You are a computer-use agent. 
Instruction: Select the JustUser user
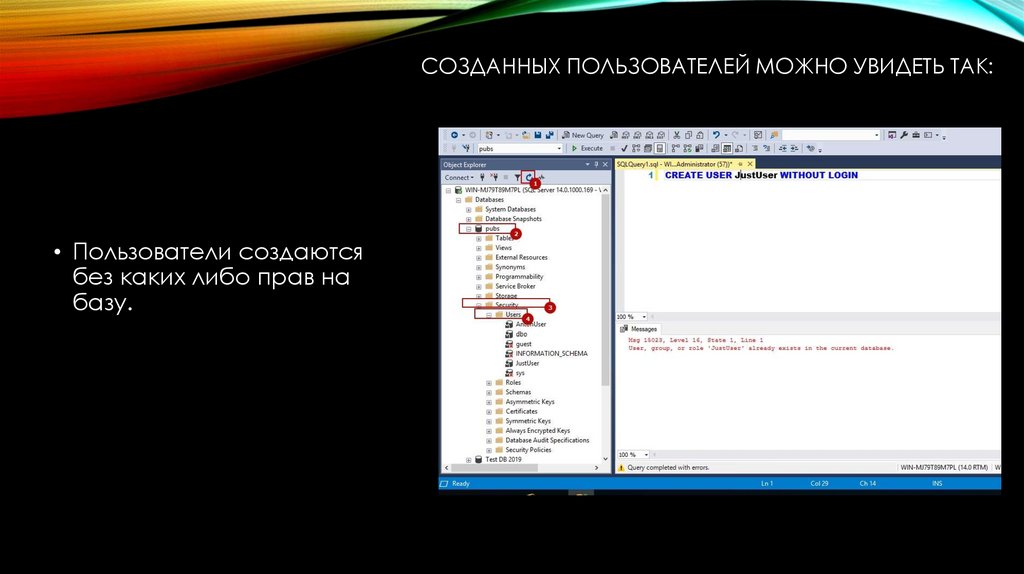tap(527, 363)
